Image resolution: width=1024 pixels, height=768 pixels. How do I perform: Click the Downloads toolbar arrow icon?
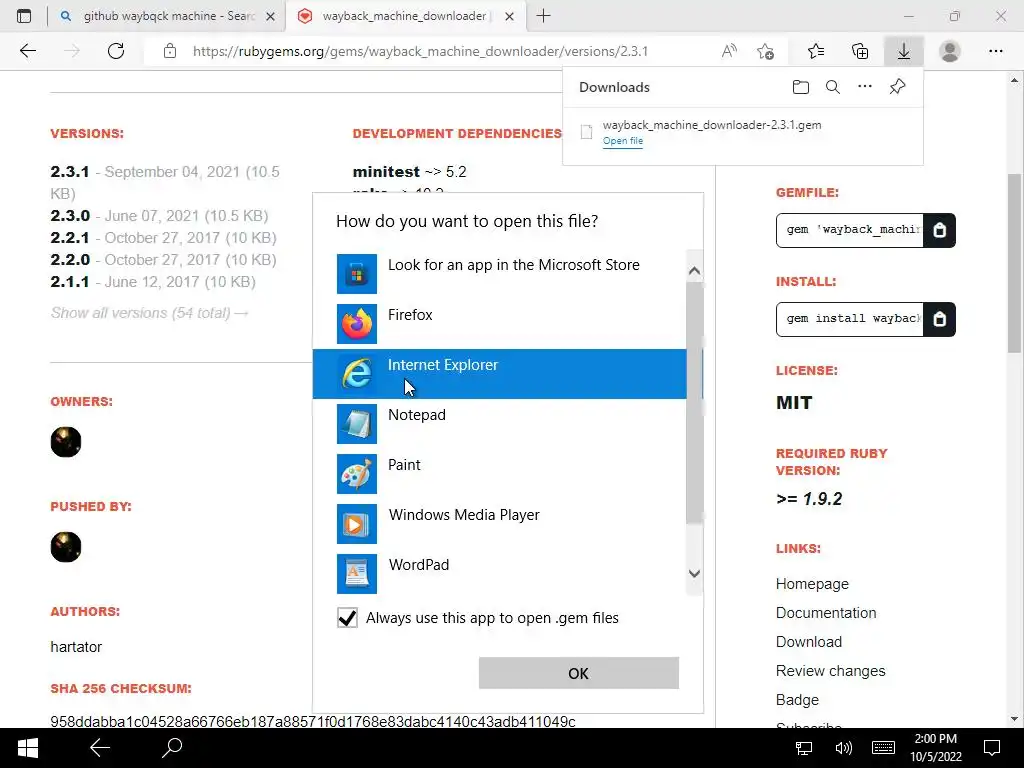(904, 51)
